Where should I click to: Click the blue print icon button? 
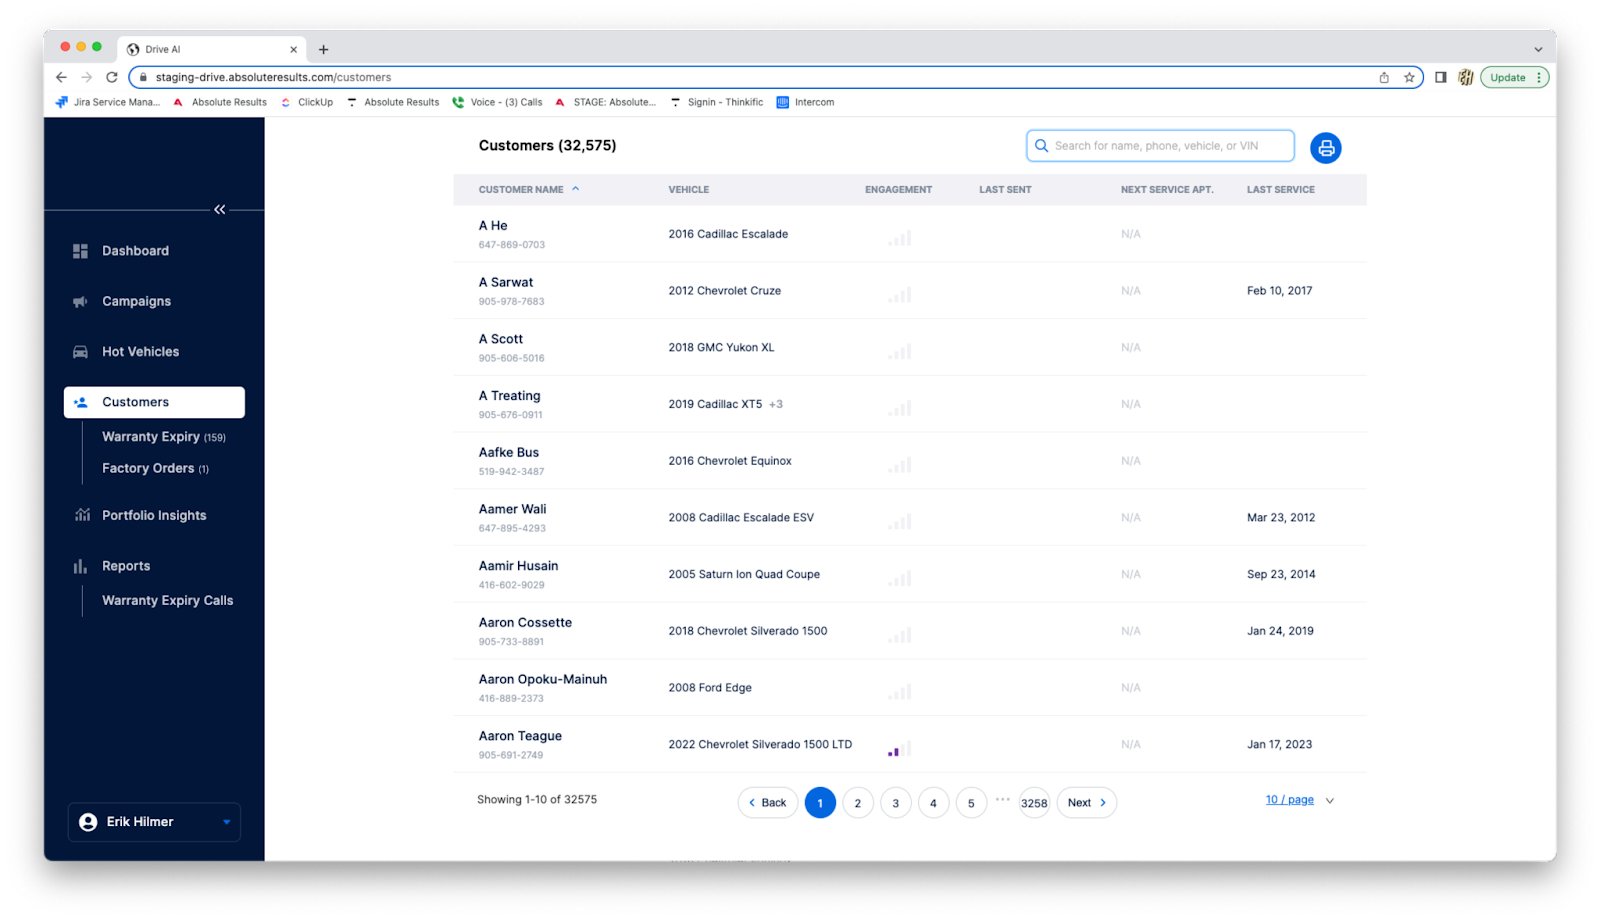[1325, 148]
